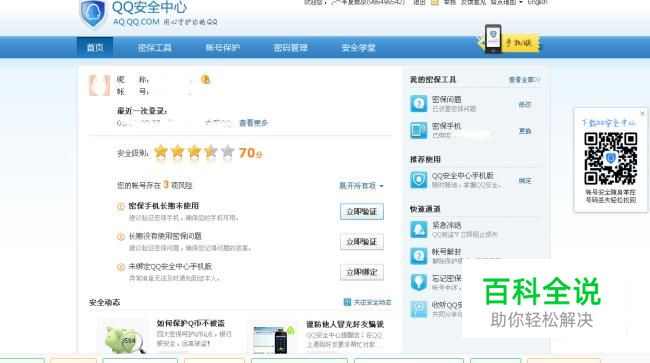The image size is (650, 363).
Task: Open the 查看更多 login history link
Action: click(x=254, y=123)
